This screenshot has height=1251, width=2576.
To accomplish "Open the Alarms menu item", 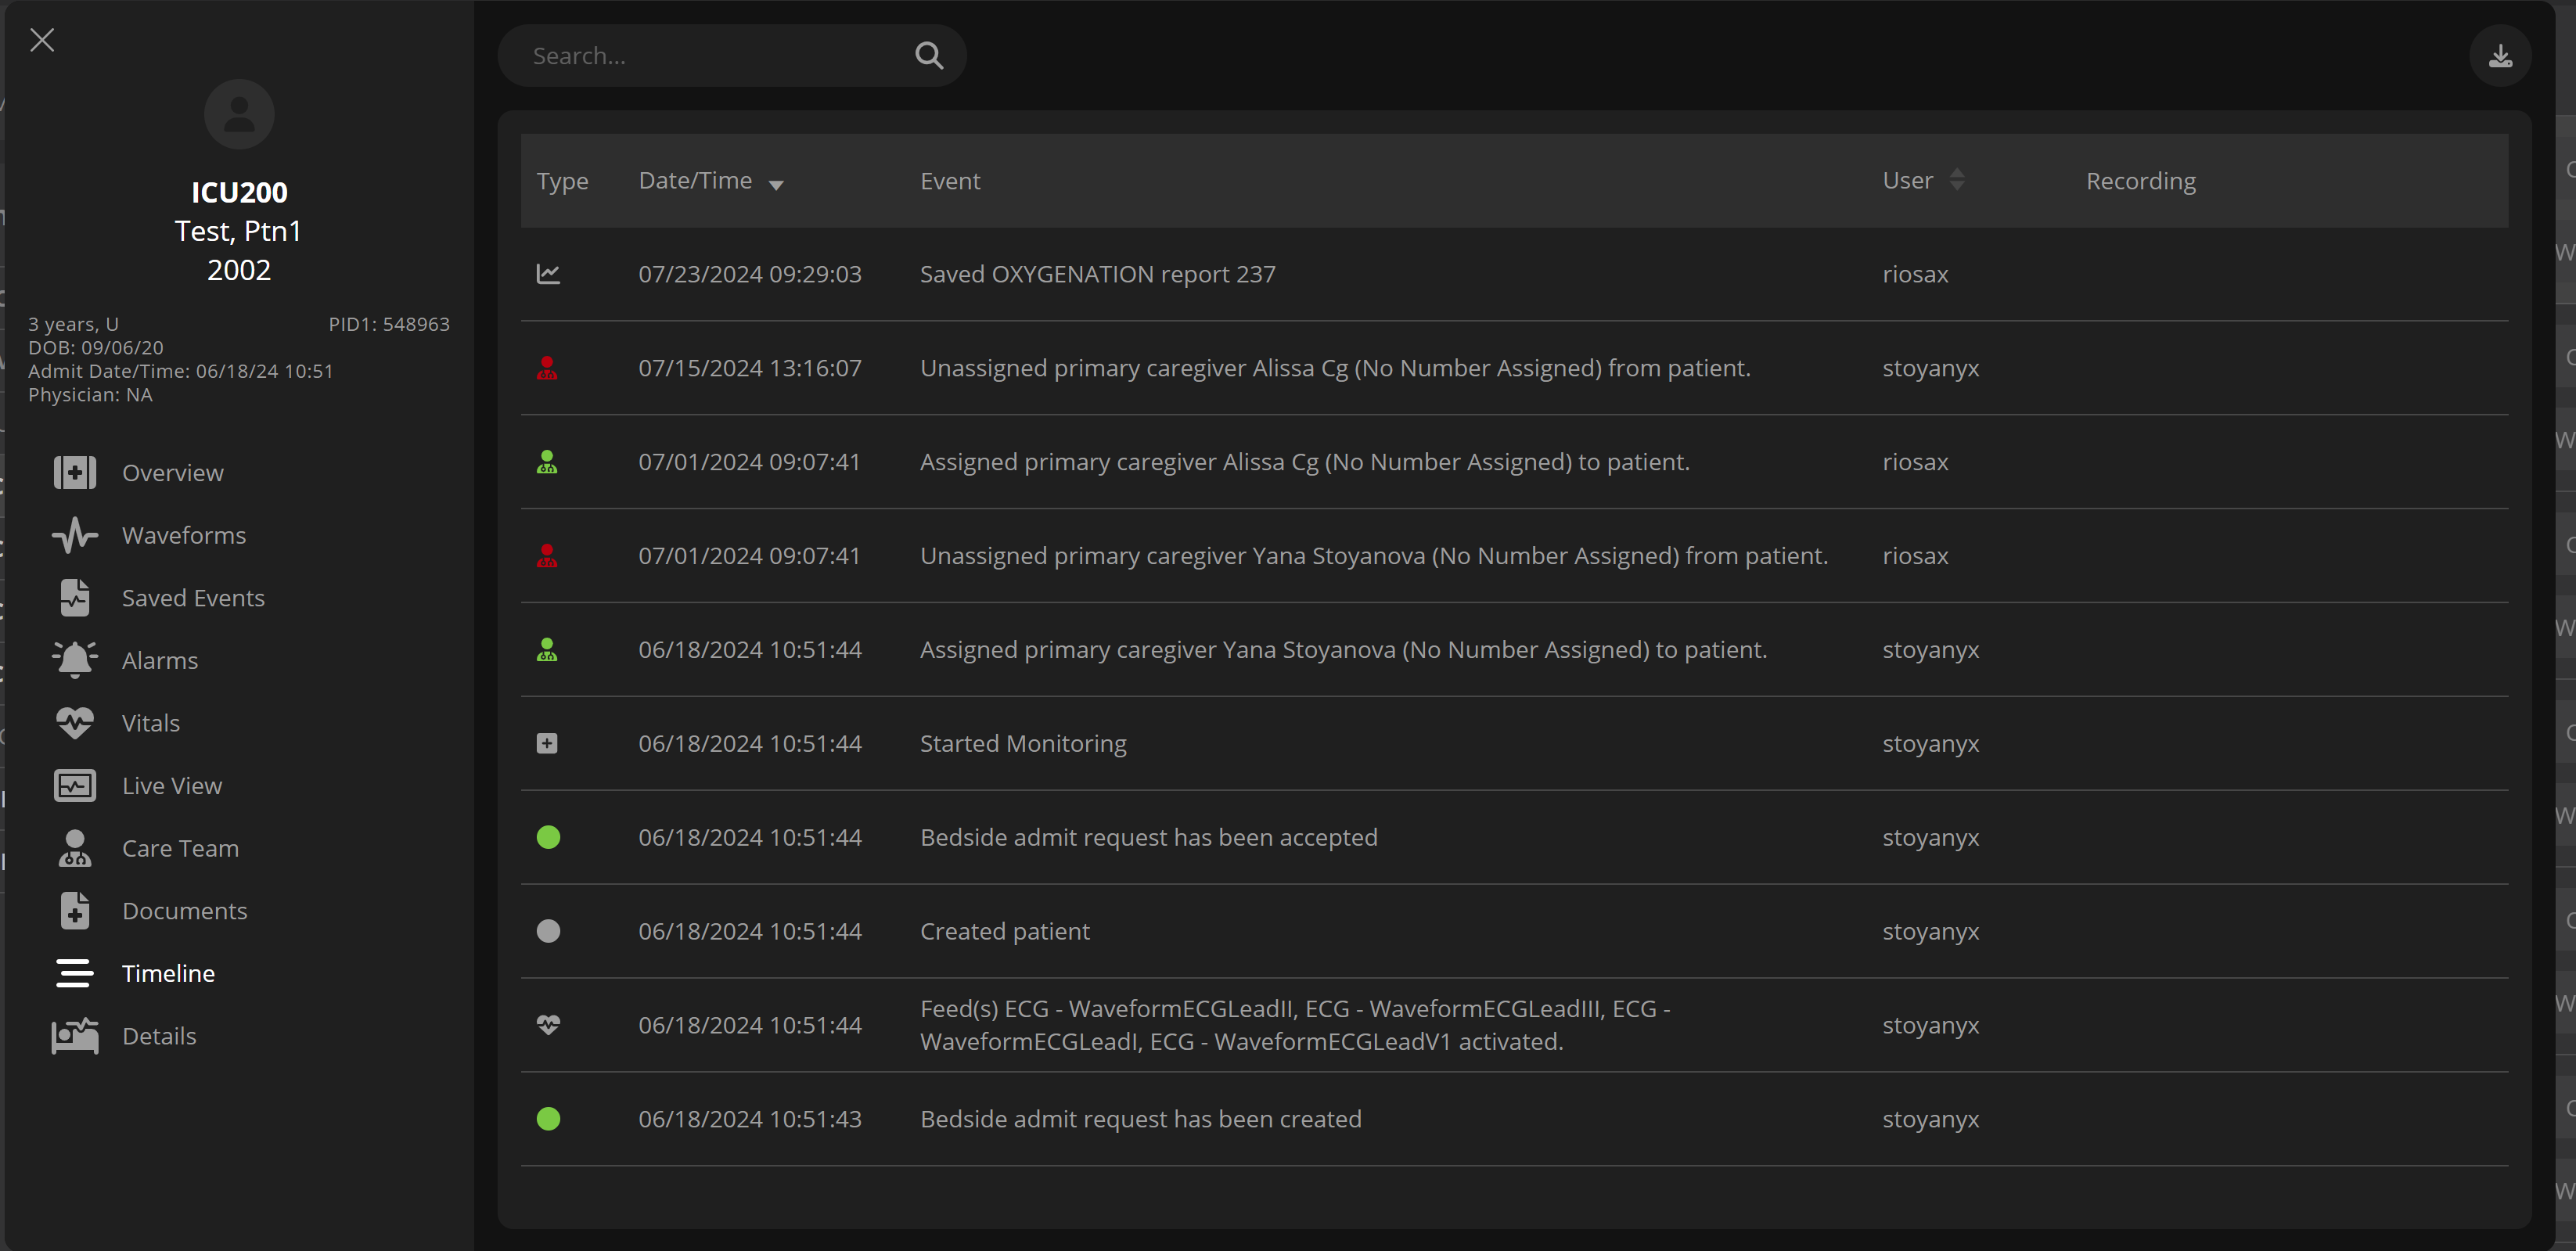I will click(x=160, y=660).
